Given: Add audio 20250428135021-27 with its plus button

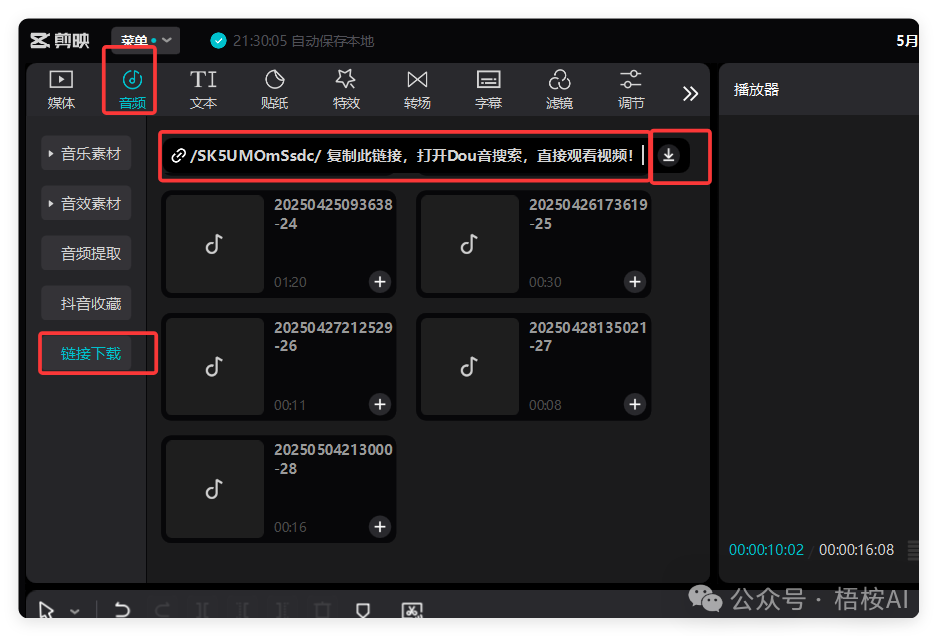Looking at the screenshot, I should (x=635, y=404).
